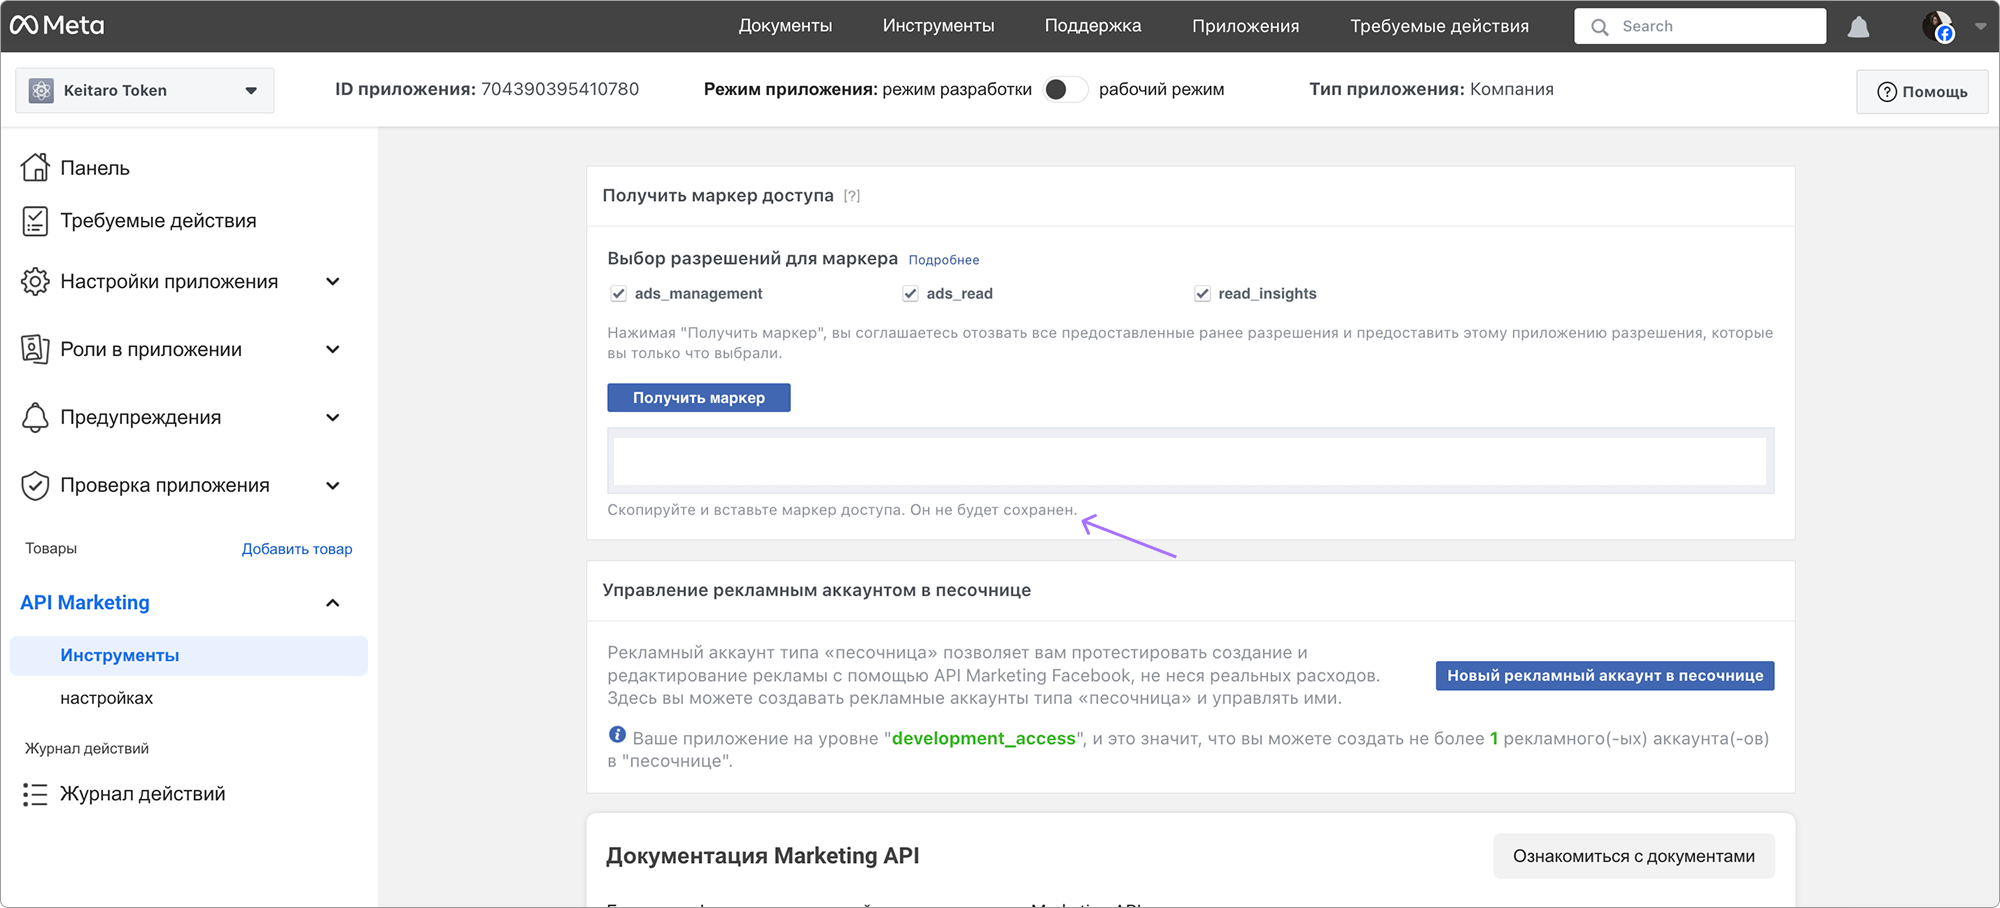The height and width of the screenshot is (908, 2000).
Task: Click the app ID 704390395410780
Action: pyautogui.click(x=560, y=89)
